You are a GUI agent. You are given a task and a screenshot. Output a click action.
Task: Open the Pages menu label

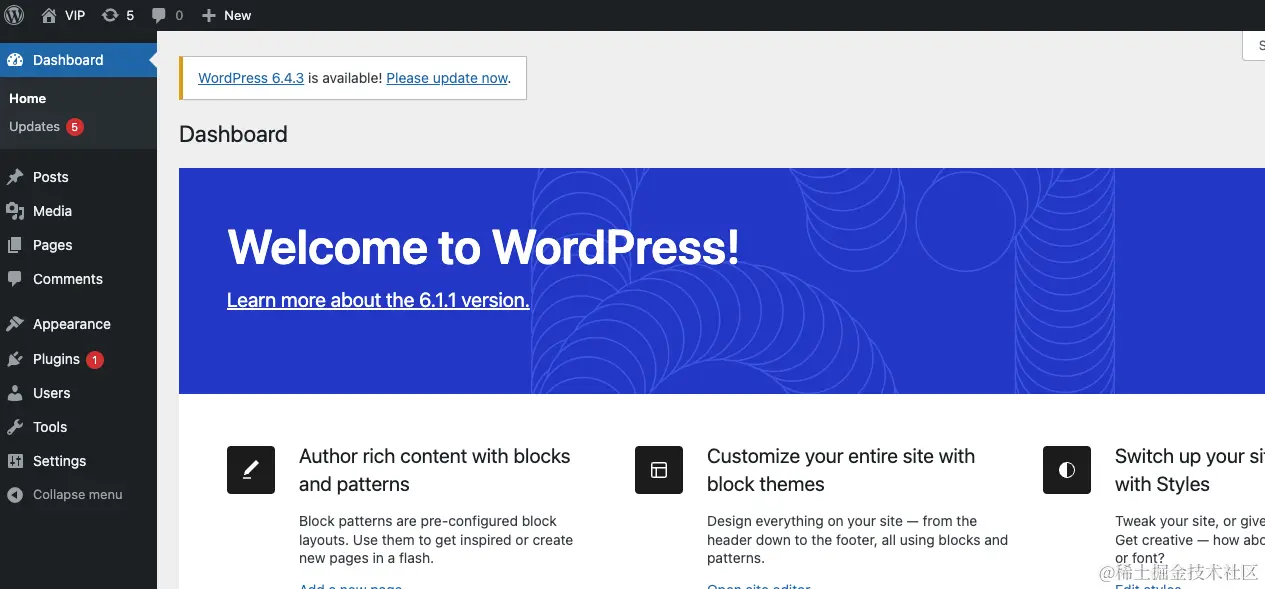click(x=53, y=245)
